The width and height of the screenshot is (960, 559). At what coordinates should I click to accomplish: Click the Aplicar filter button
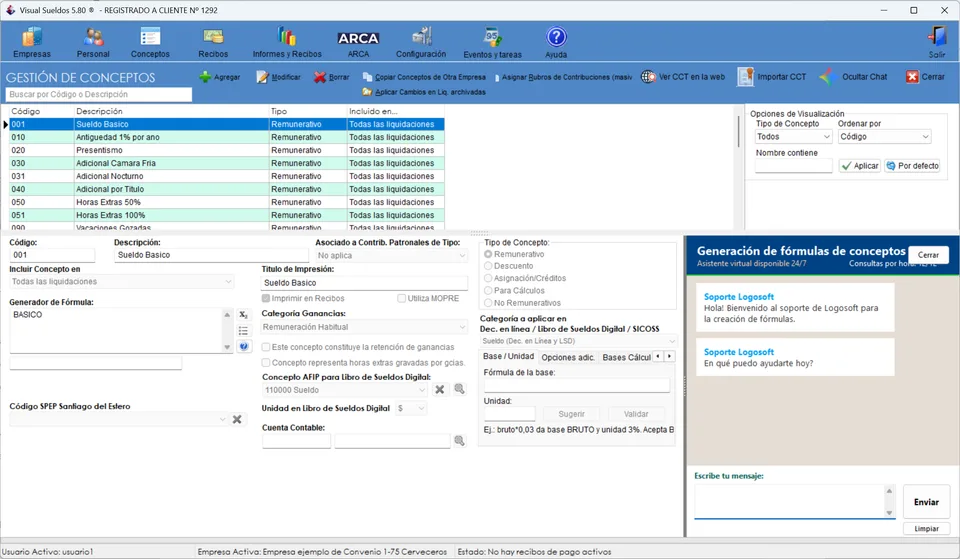pyautogui.click(x=860, y=166)
